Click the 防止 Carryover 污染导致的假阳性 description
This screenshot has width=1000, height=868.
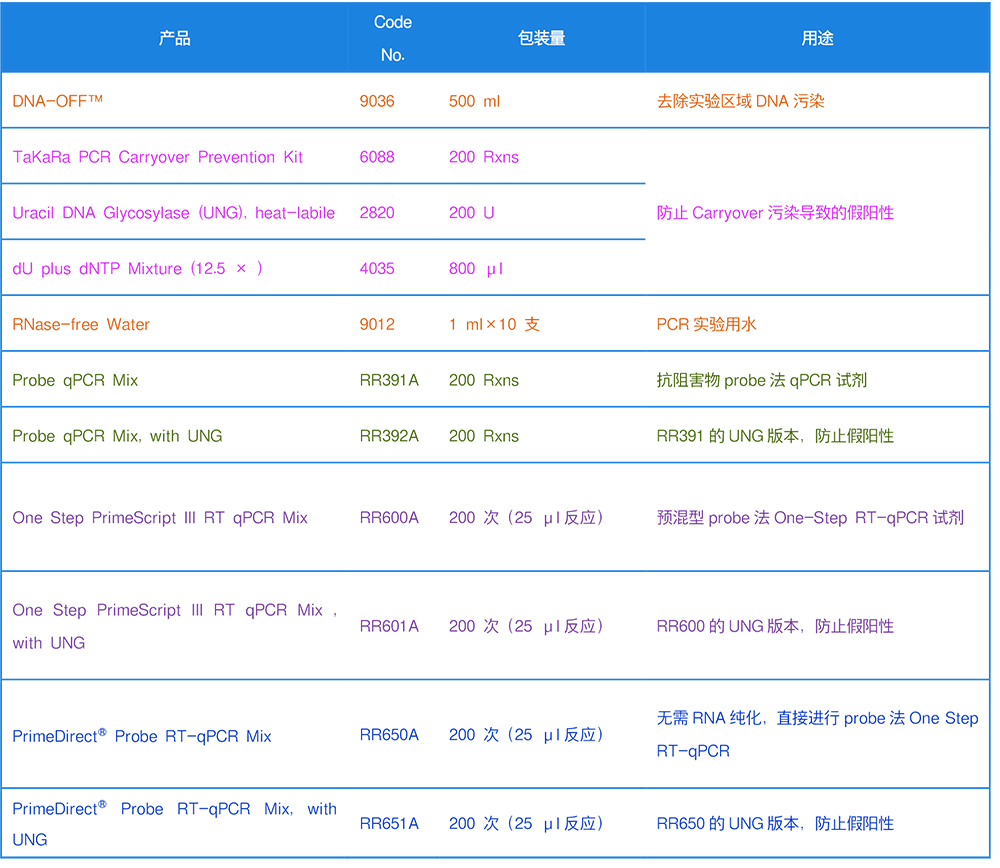[x=776, y=212]
